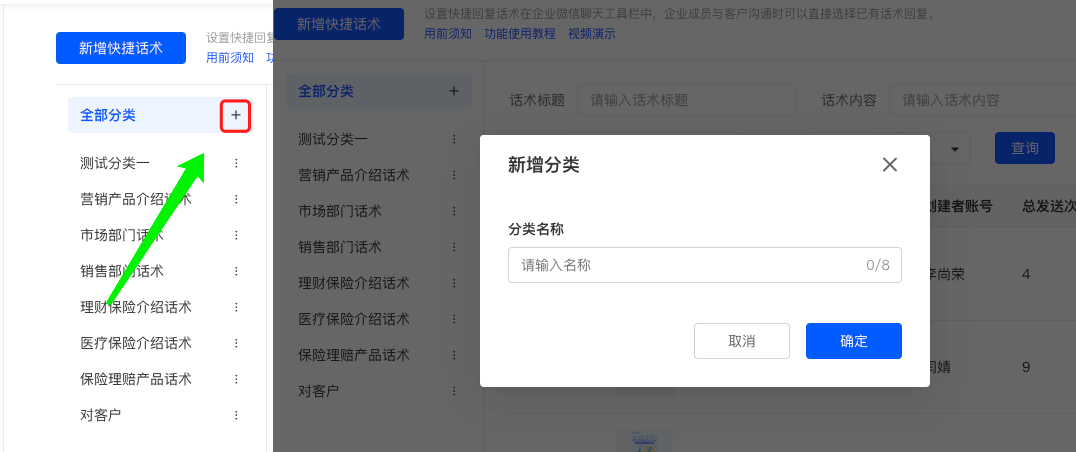Open the 功能使用教程 link

pos(520,34)
